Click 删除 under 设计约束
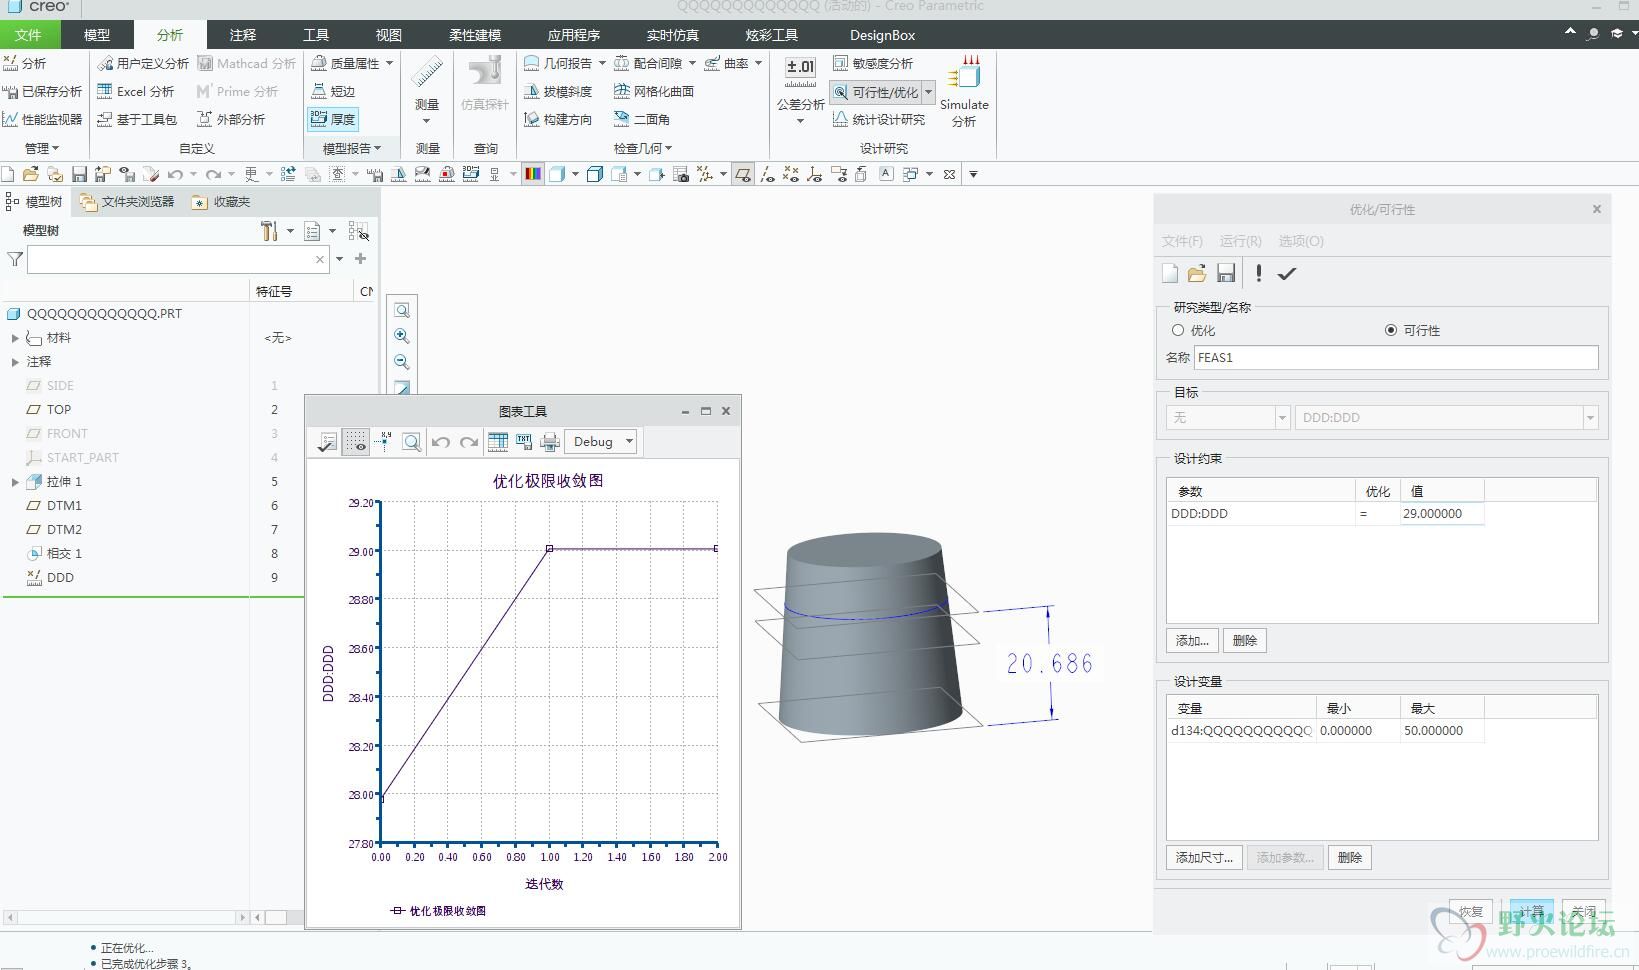 point(1245,641)
